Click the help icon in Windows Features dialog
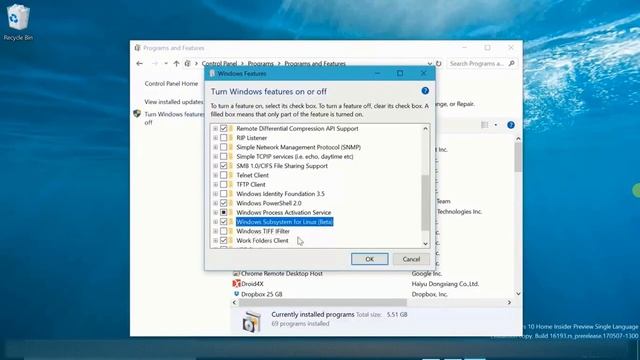This screenshot has height=360, width=640. point(425,91)
